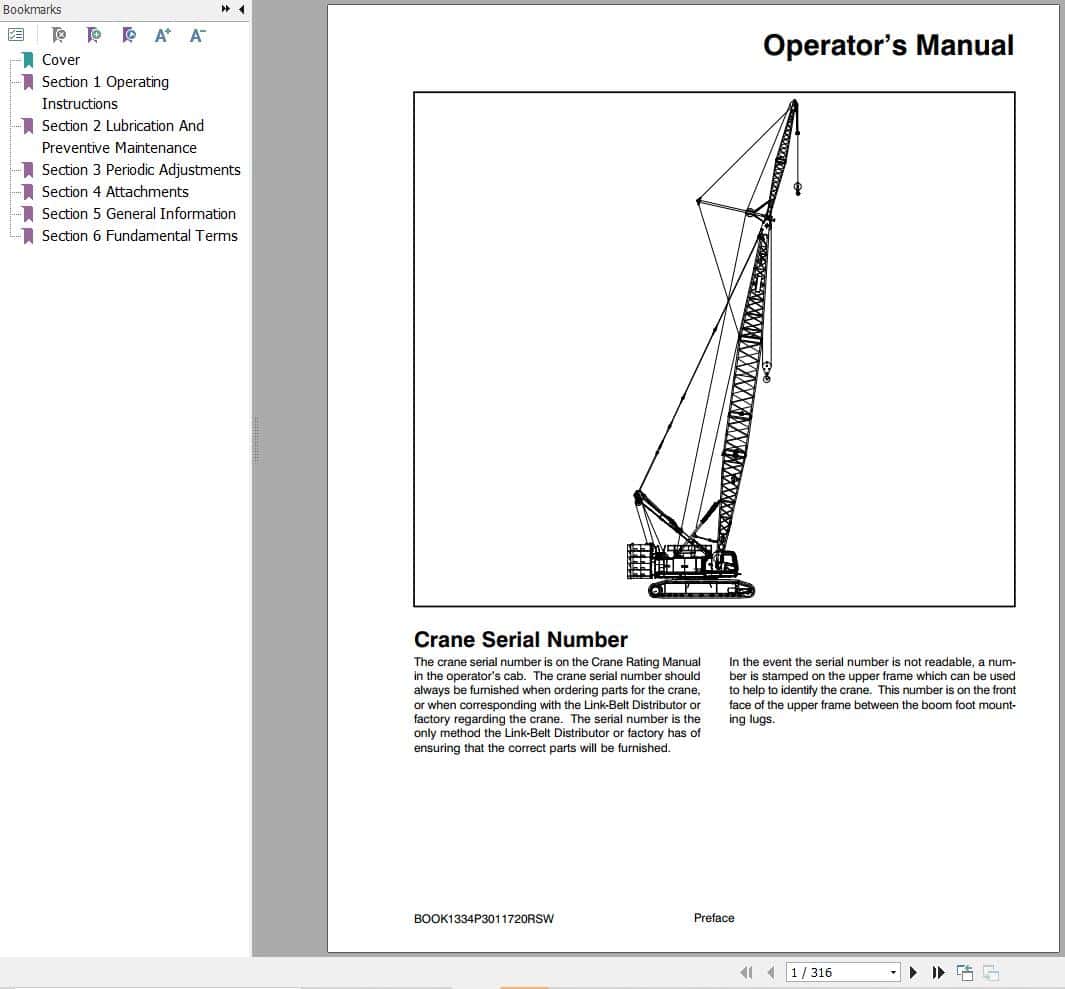Select Section 6 Fundamental Terms bookmark
1065x989 pixels.
pyautogui.click(x=140, y=236)
